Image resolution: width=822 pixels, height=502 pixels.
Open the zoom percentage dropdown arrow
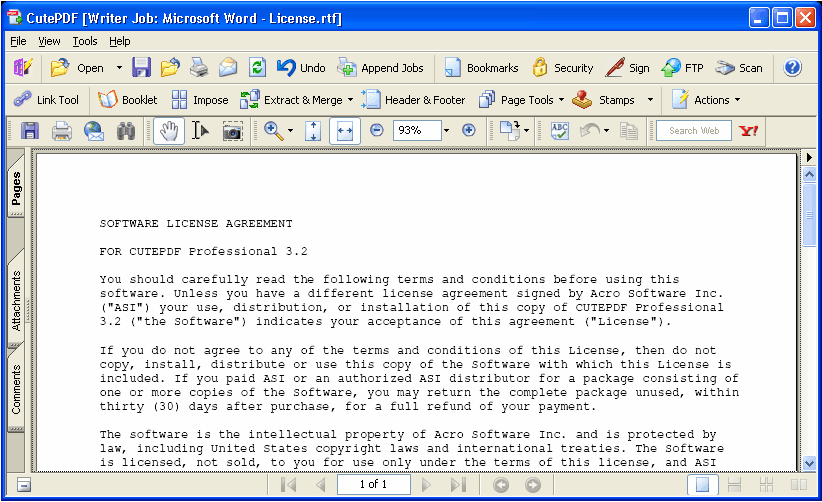447,130
